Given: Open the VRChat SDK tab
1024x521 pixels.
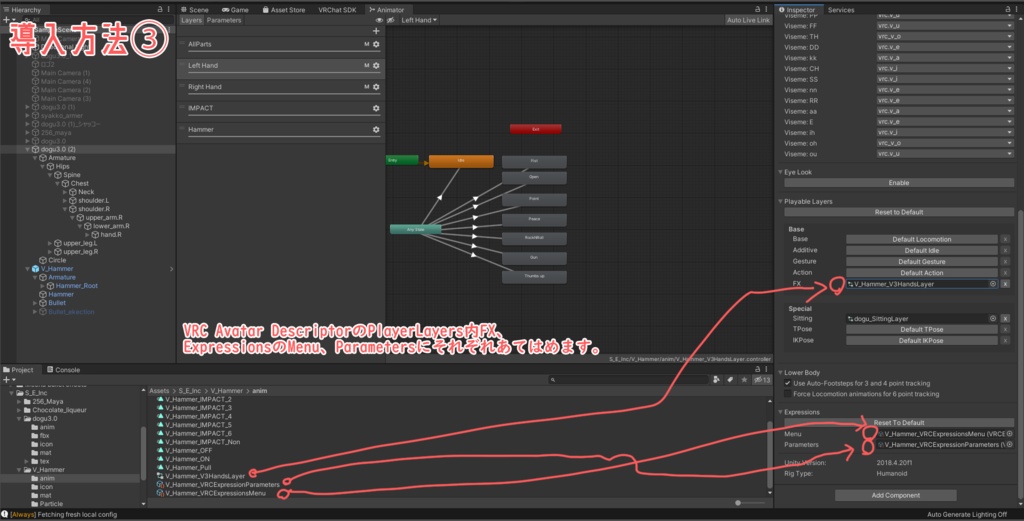Looking at the screenshot, I should (x=337, y=10).
